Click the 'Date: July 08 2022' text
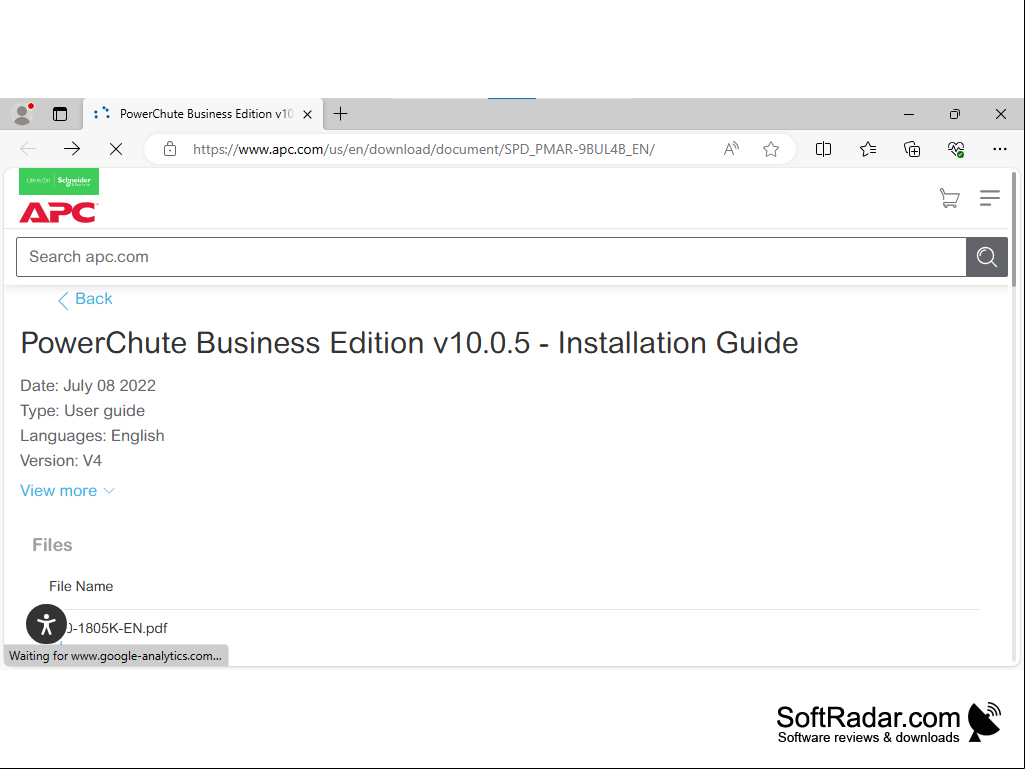 (88, 386)
